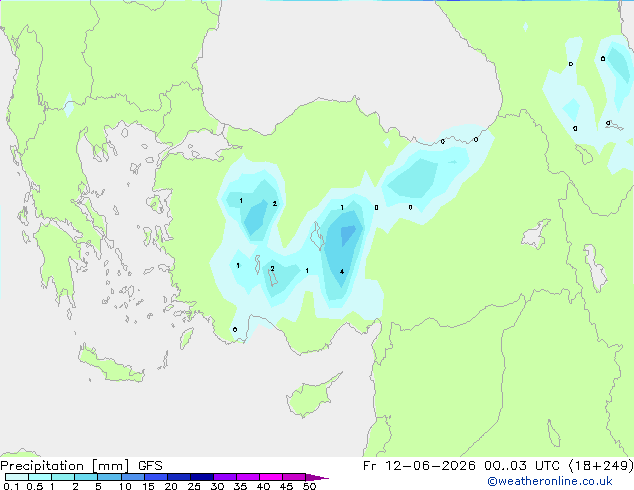Pick the 20–25 mm dark blue swatch
The image size is (634, 490).
179,477
